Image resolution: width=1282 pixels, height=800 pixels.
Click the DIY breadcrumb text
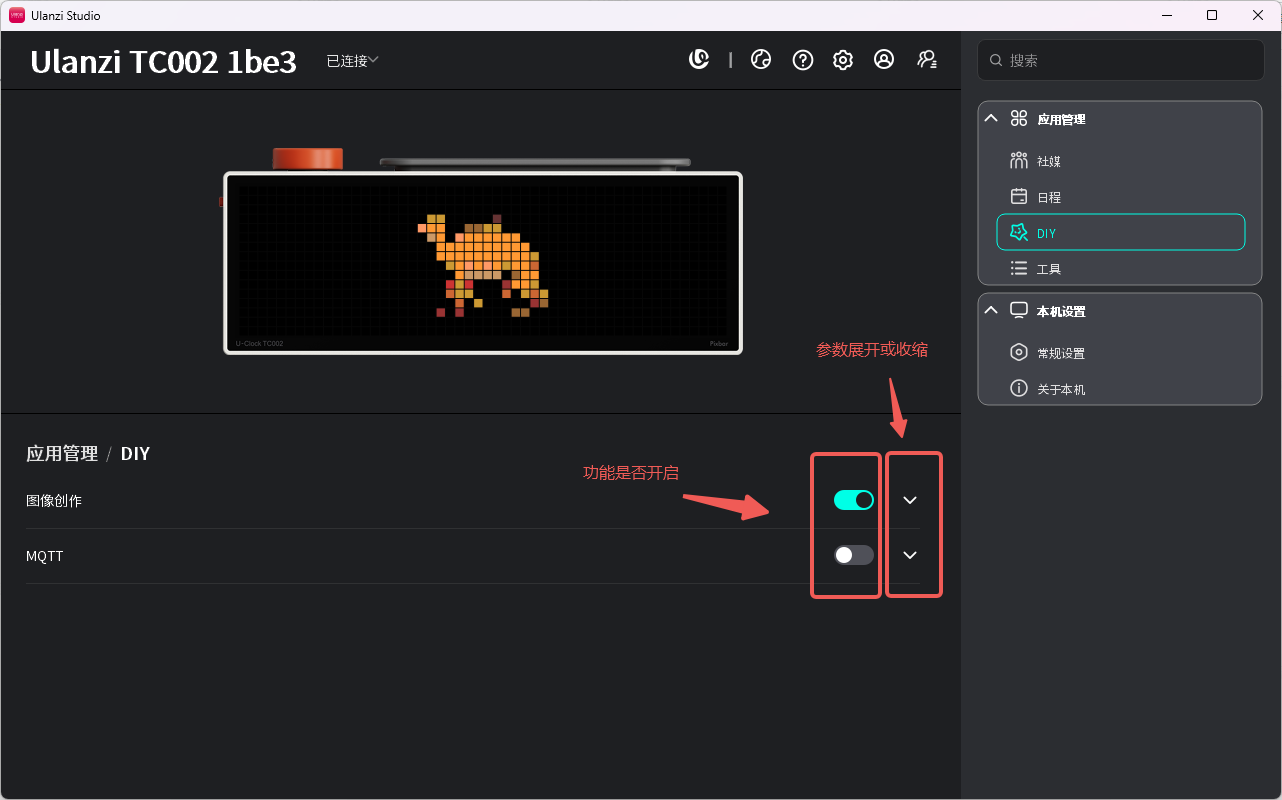pos(135,454)
